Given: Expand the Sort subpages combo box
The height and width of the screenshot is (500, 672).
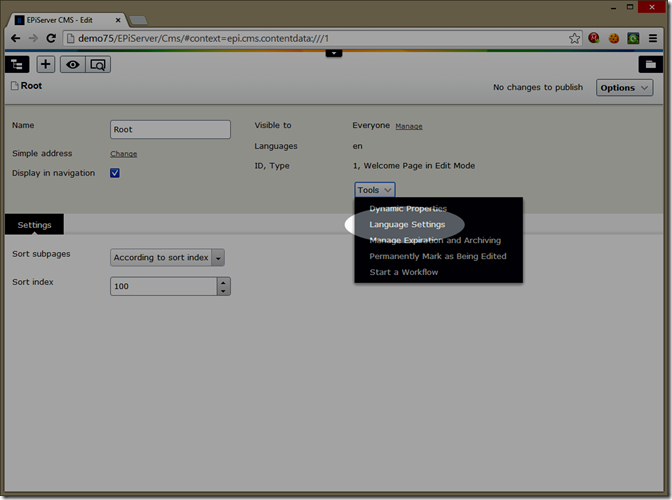Looking at the screenshot, I should [x=218, y=257].
